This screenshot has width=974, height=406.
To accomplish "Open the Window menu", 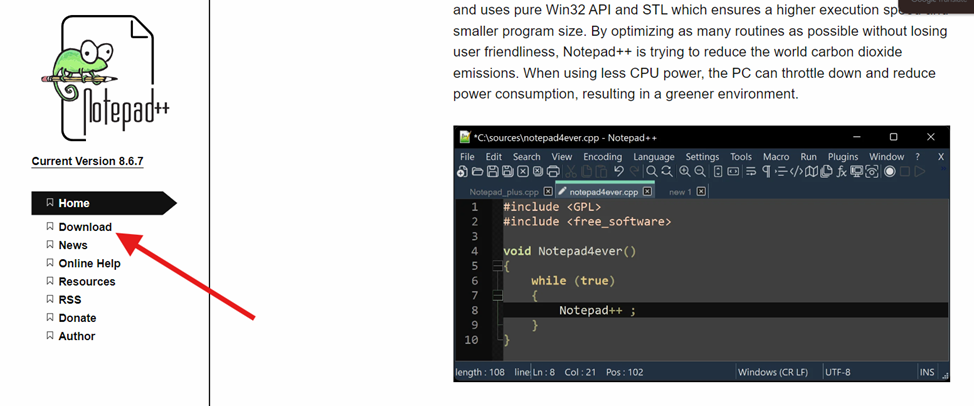I will pos(886,156).
